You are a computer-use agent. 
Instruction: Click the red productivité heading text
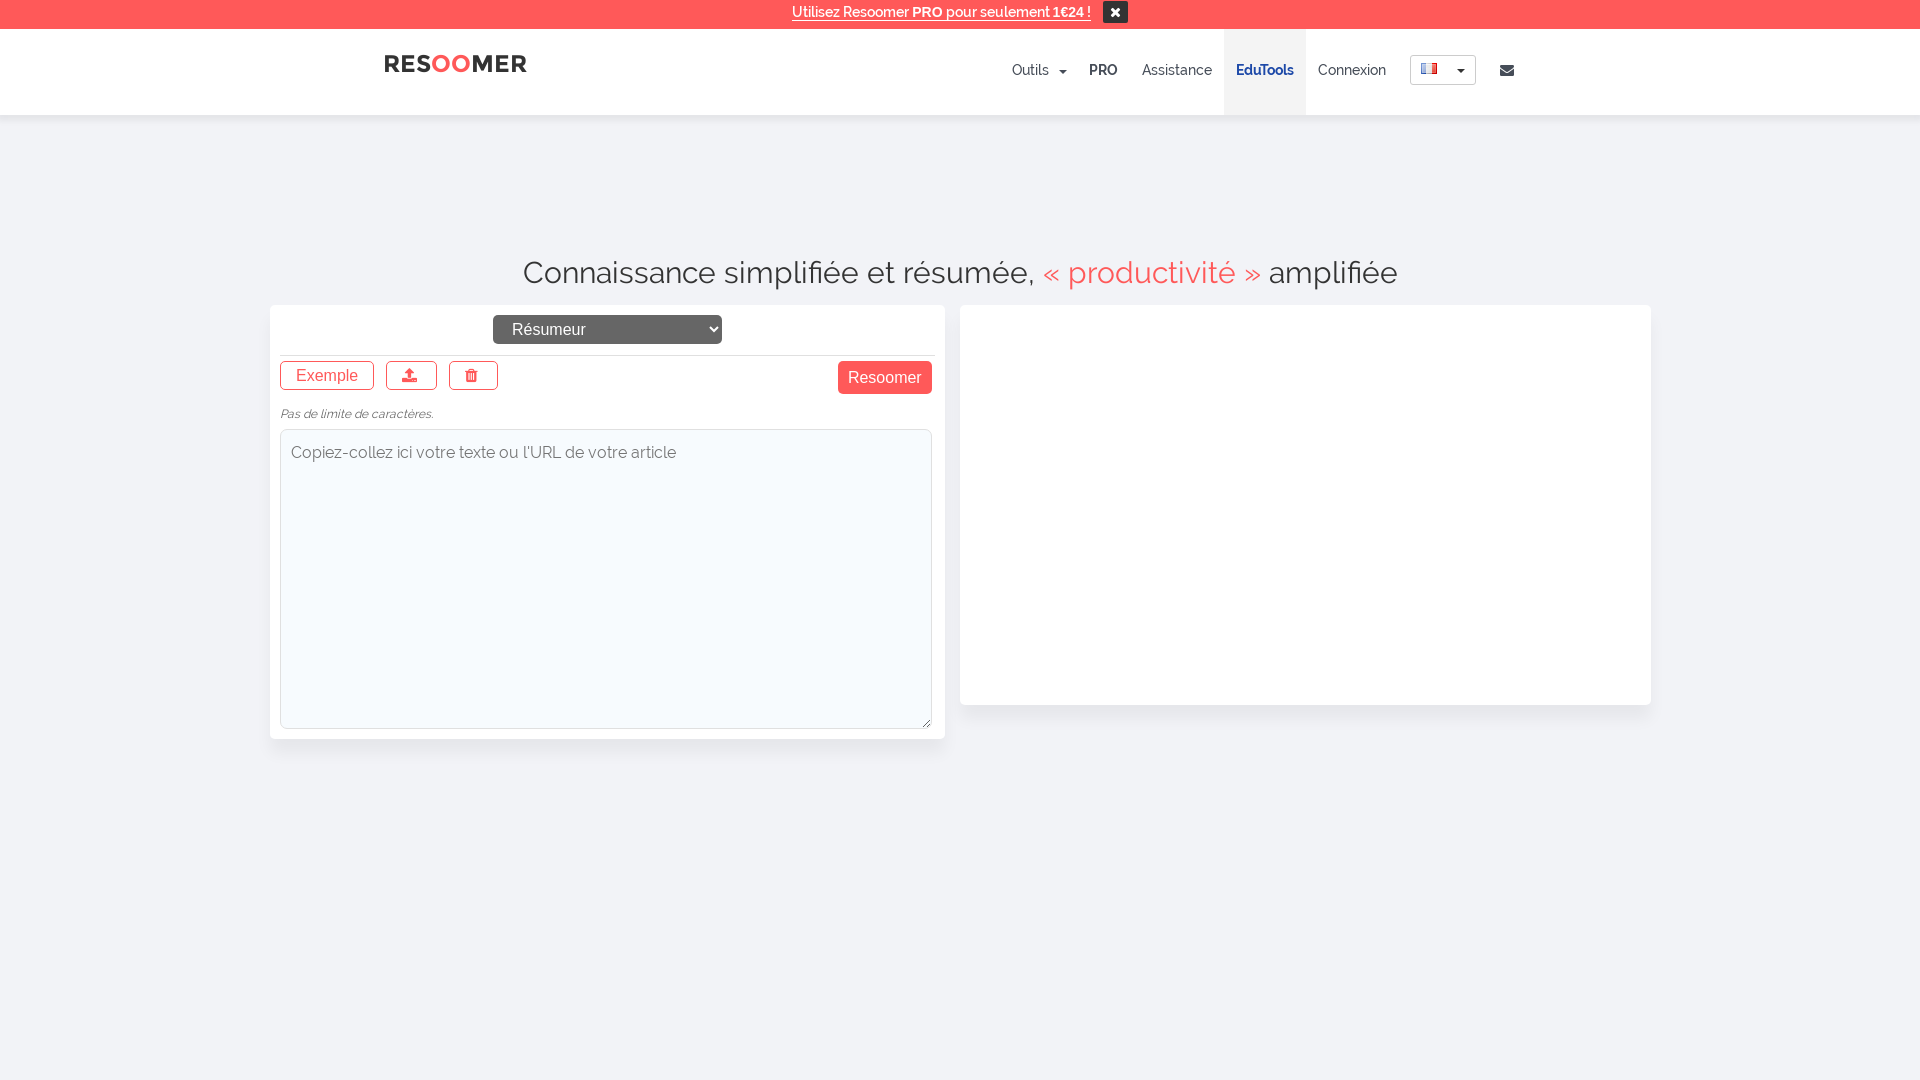[x=1151, y=273]
